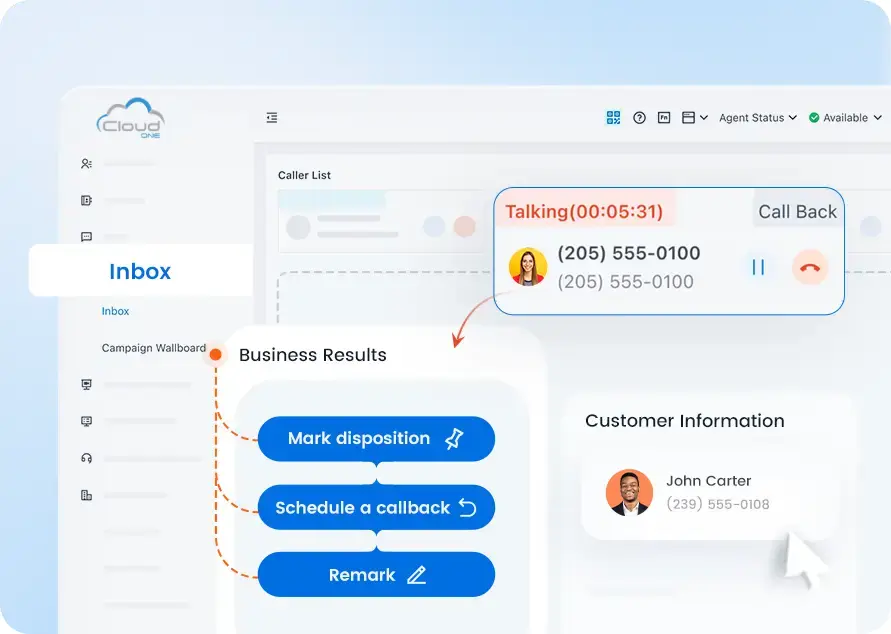The width and height of the screenshot is (891, 634).
Task: Open the Available status dropdown
Action: coord(845,117)
